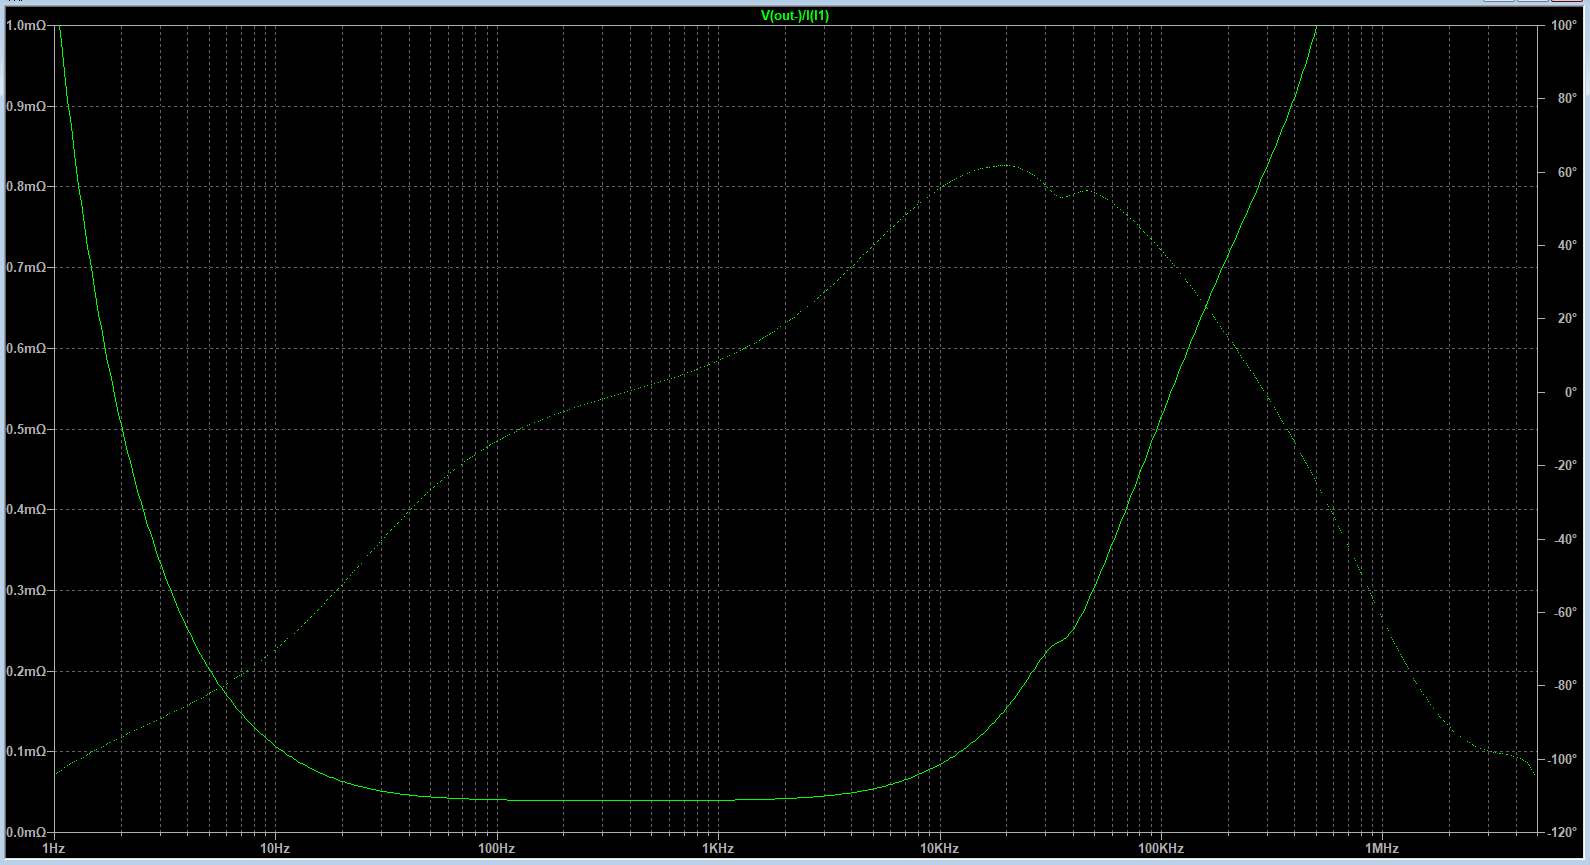Click the -40° phase axis label

coord(1565,539)
